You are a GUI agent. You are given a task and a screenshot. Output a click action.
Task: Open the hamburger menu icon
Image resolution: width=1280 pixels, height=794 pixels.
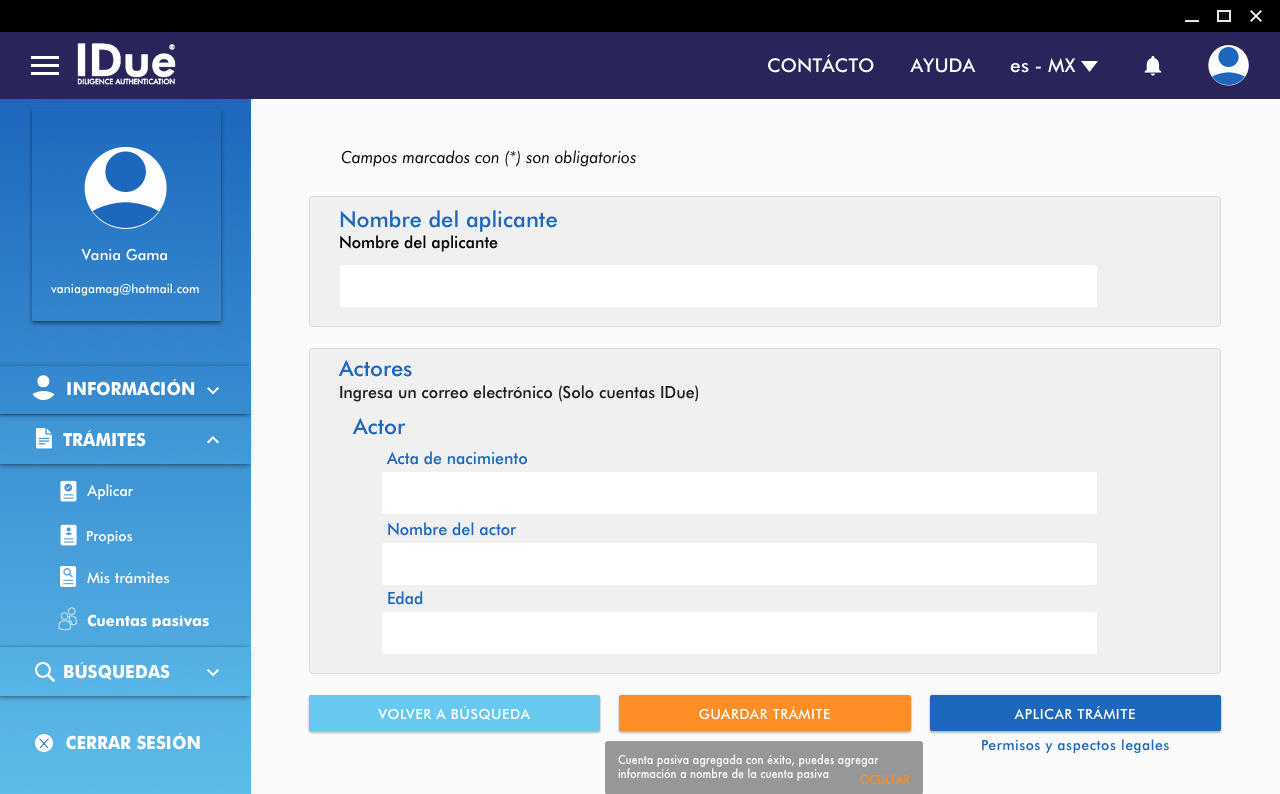45,66
